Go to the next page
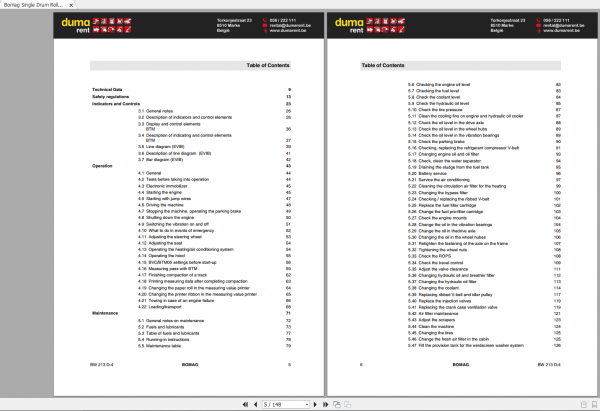 (x=315, y=404)
